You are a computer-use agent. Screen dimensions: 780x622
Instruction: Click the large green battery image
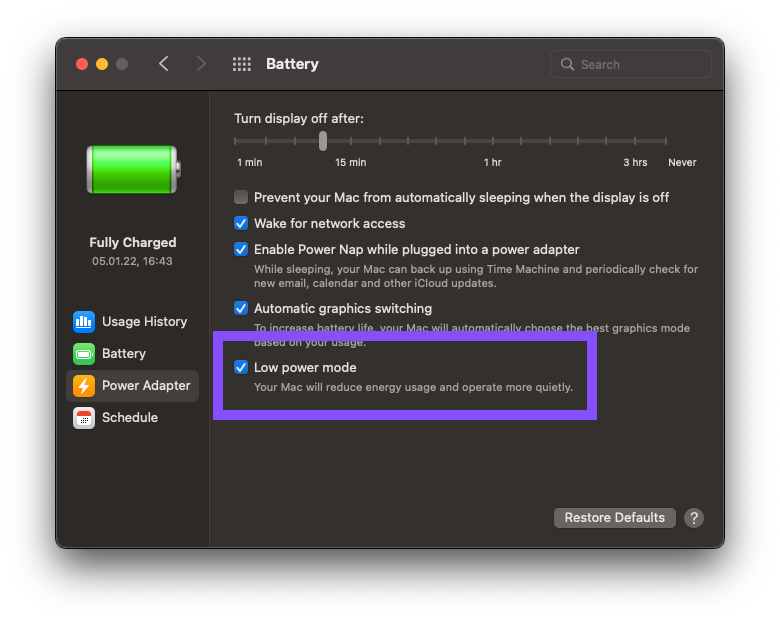coord(132,168)
